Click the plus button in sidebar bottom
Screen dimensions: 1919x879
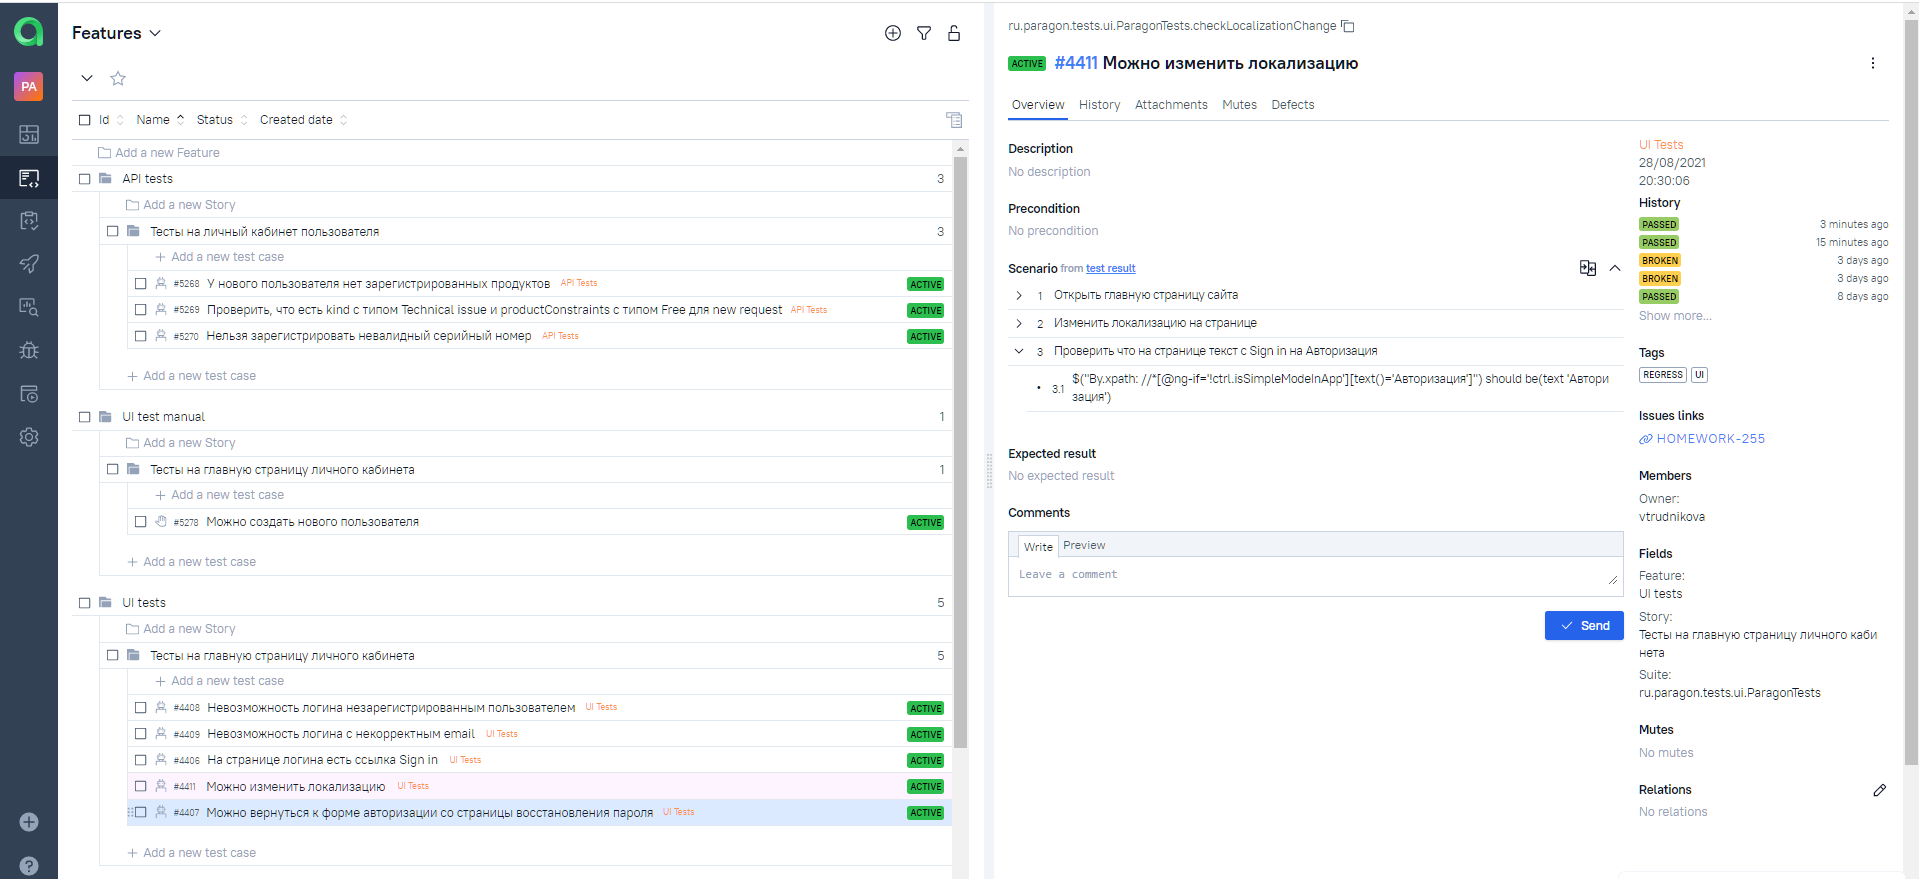tap(29, 822)
